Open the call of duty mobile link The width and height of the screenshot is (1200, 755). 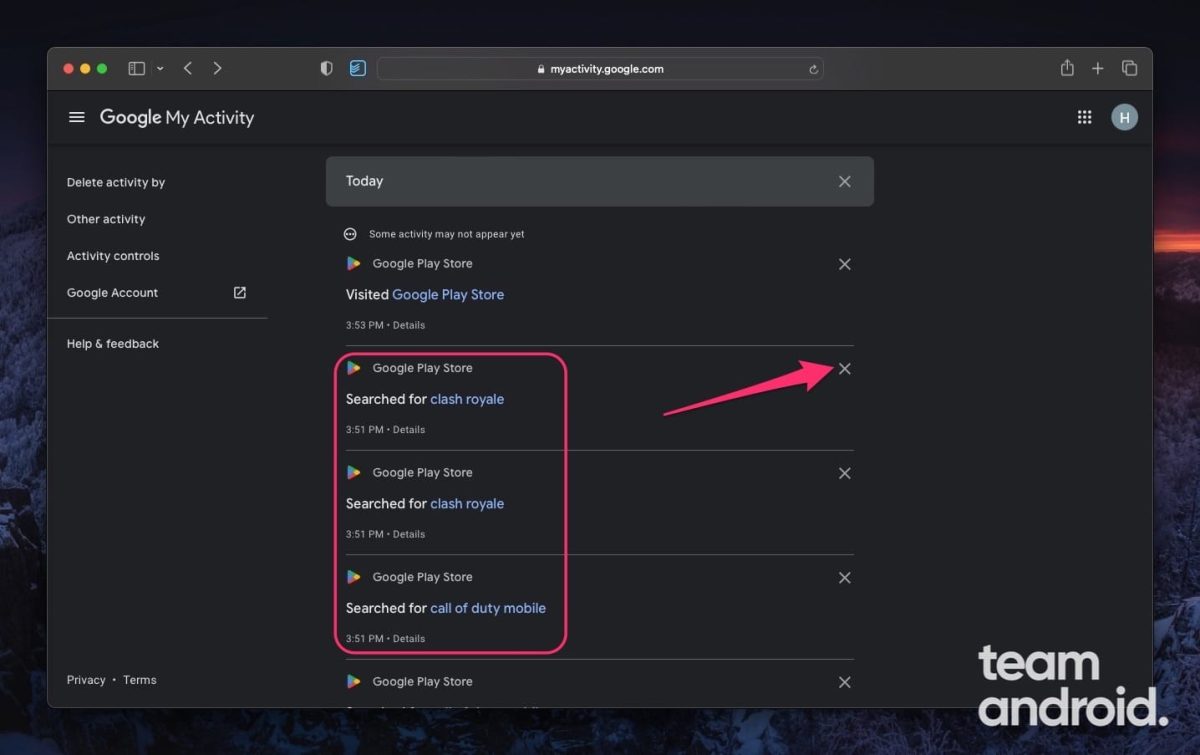point(488,608)
